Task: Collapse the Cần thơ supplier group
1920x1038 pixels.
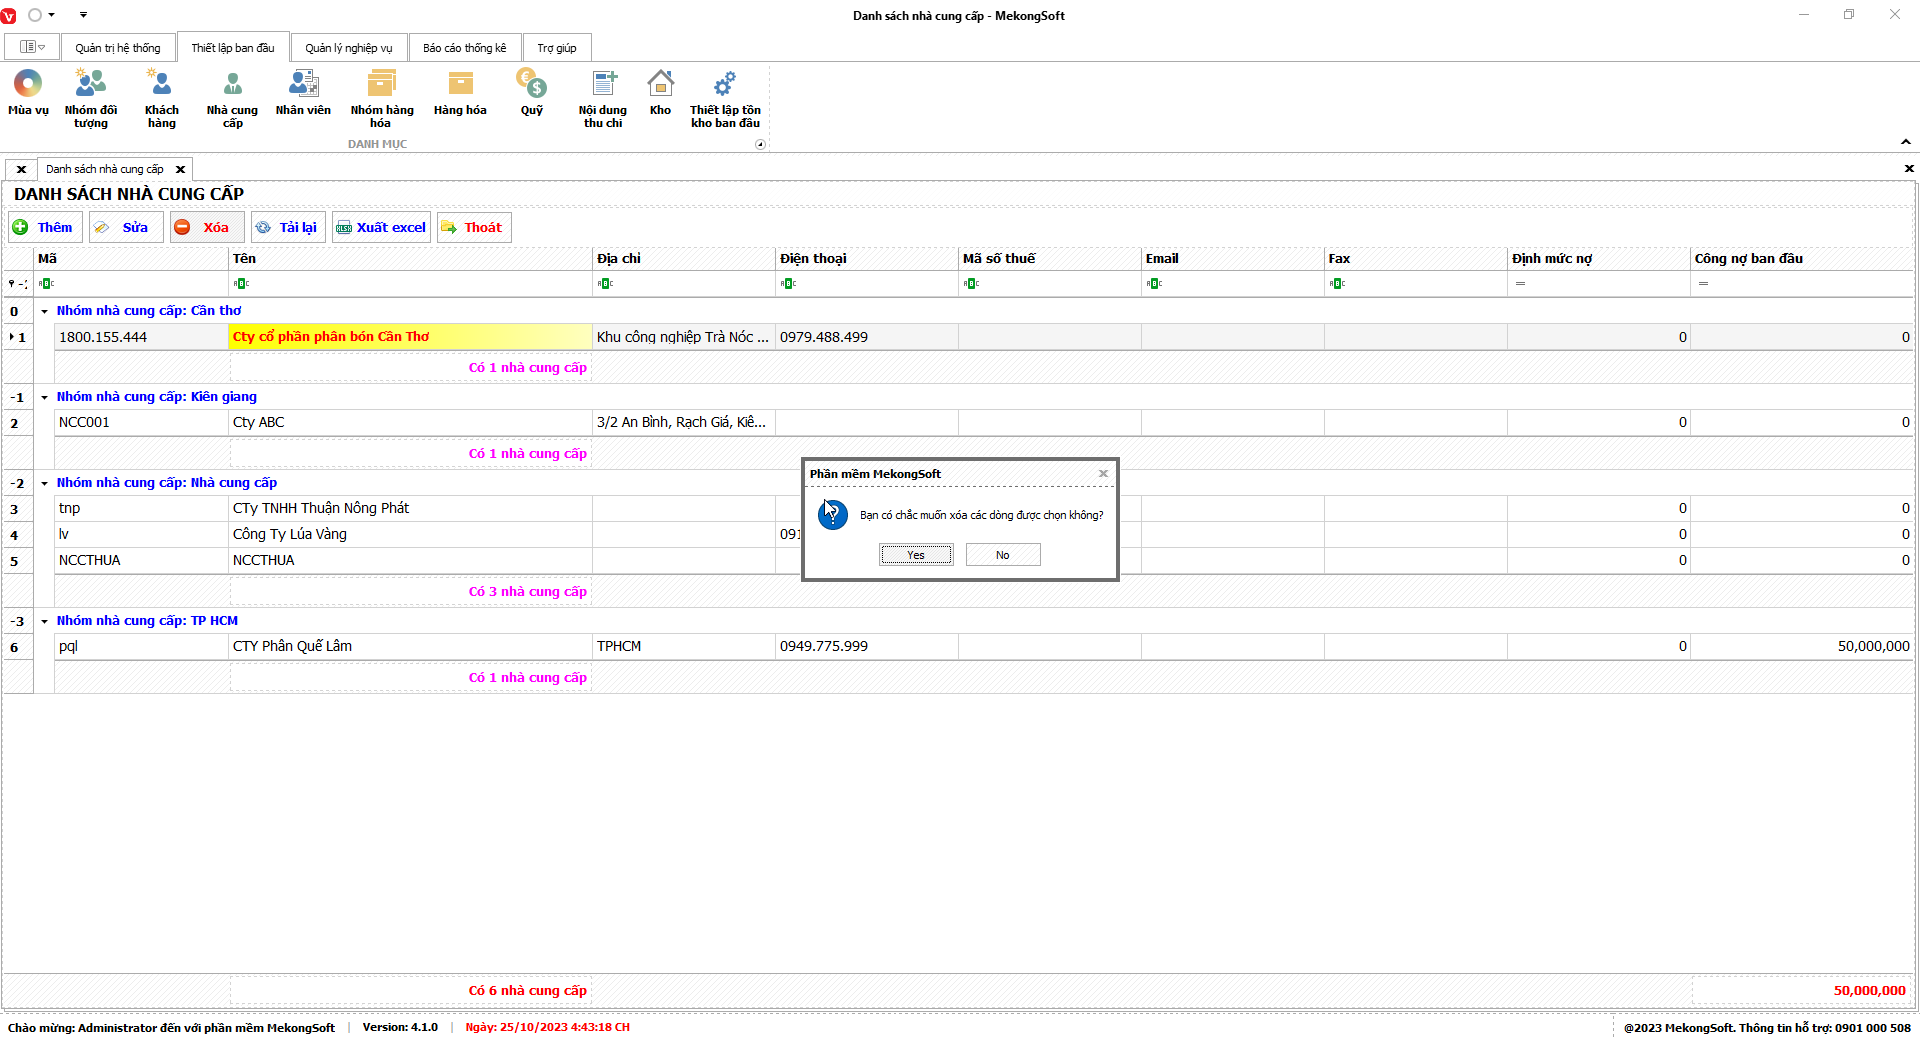Action: [45, 312]
